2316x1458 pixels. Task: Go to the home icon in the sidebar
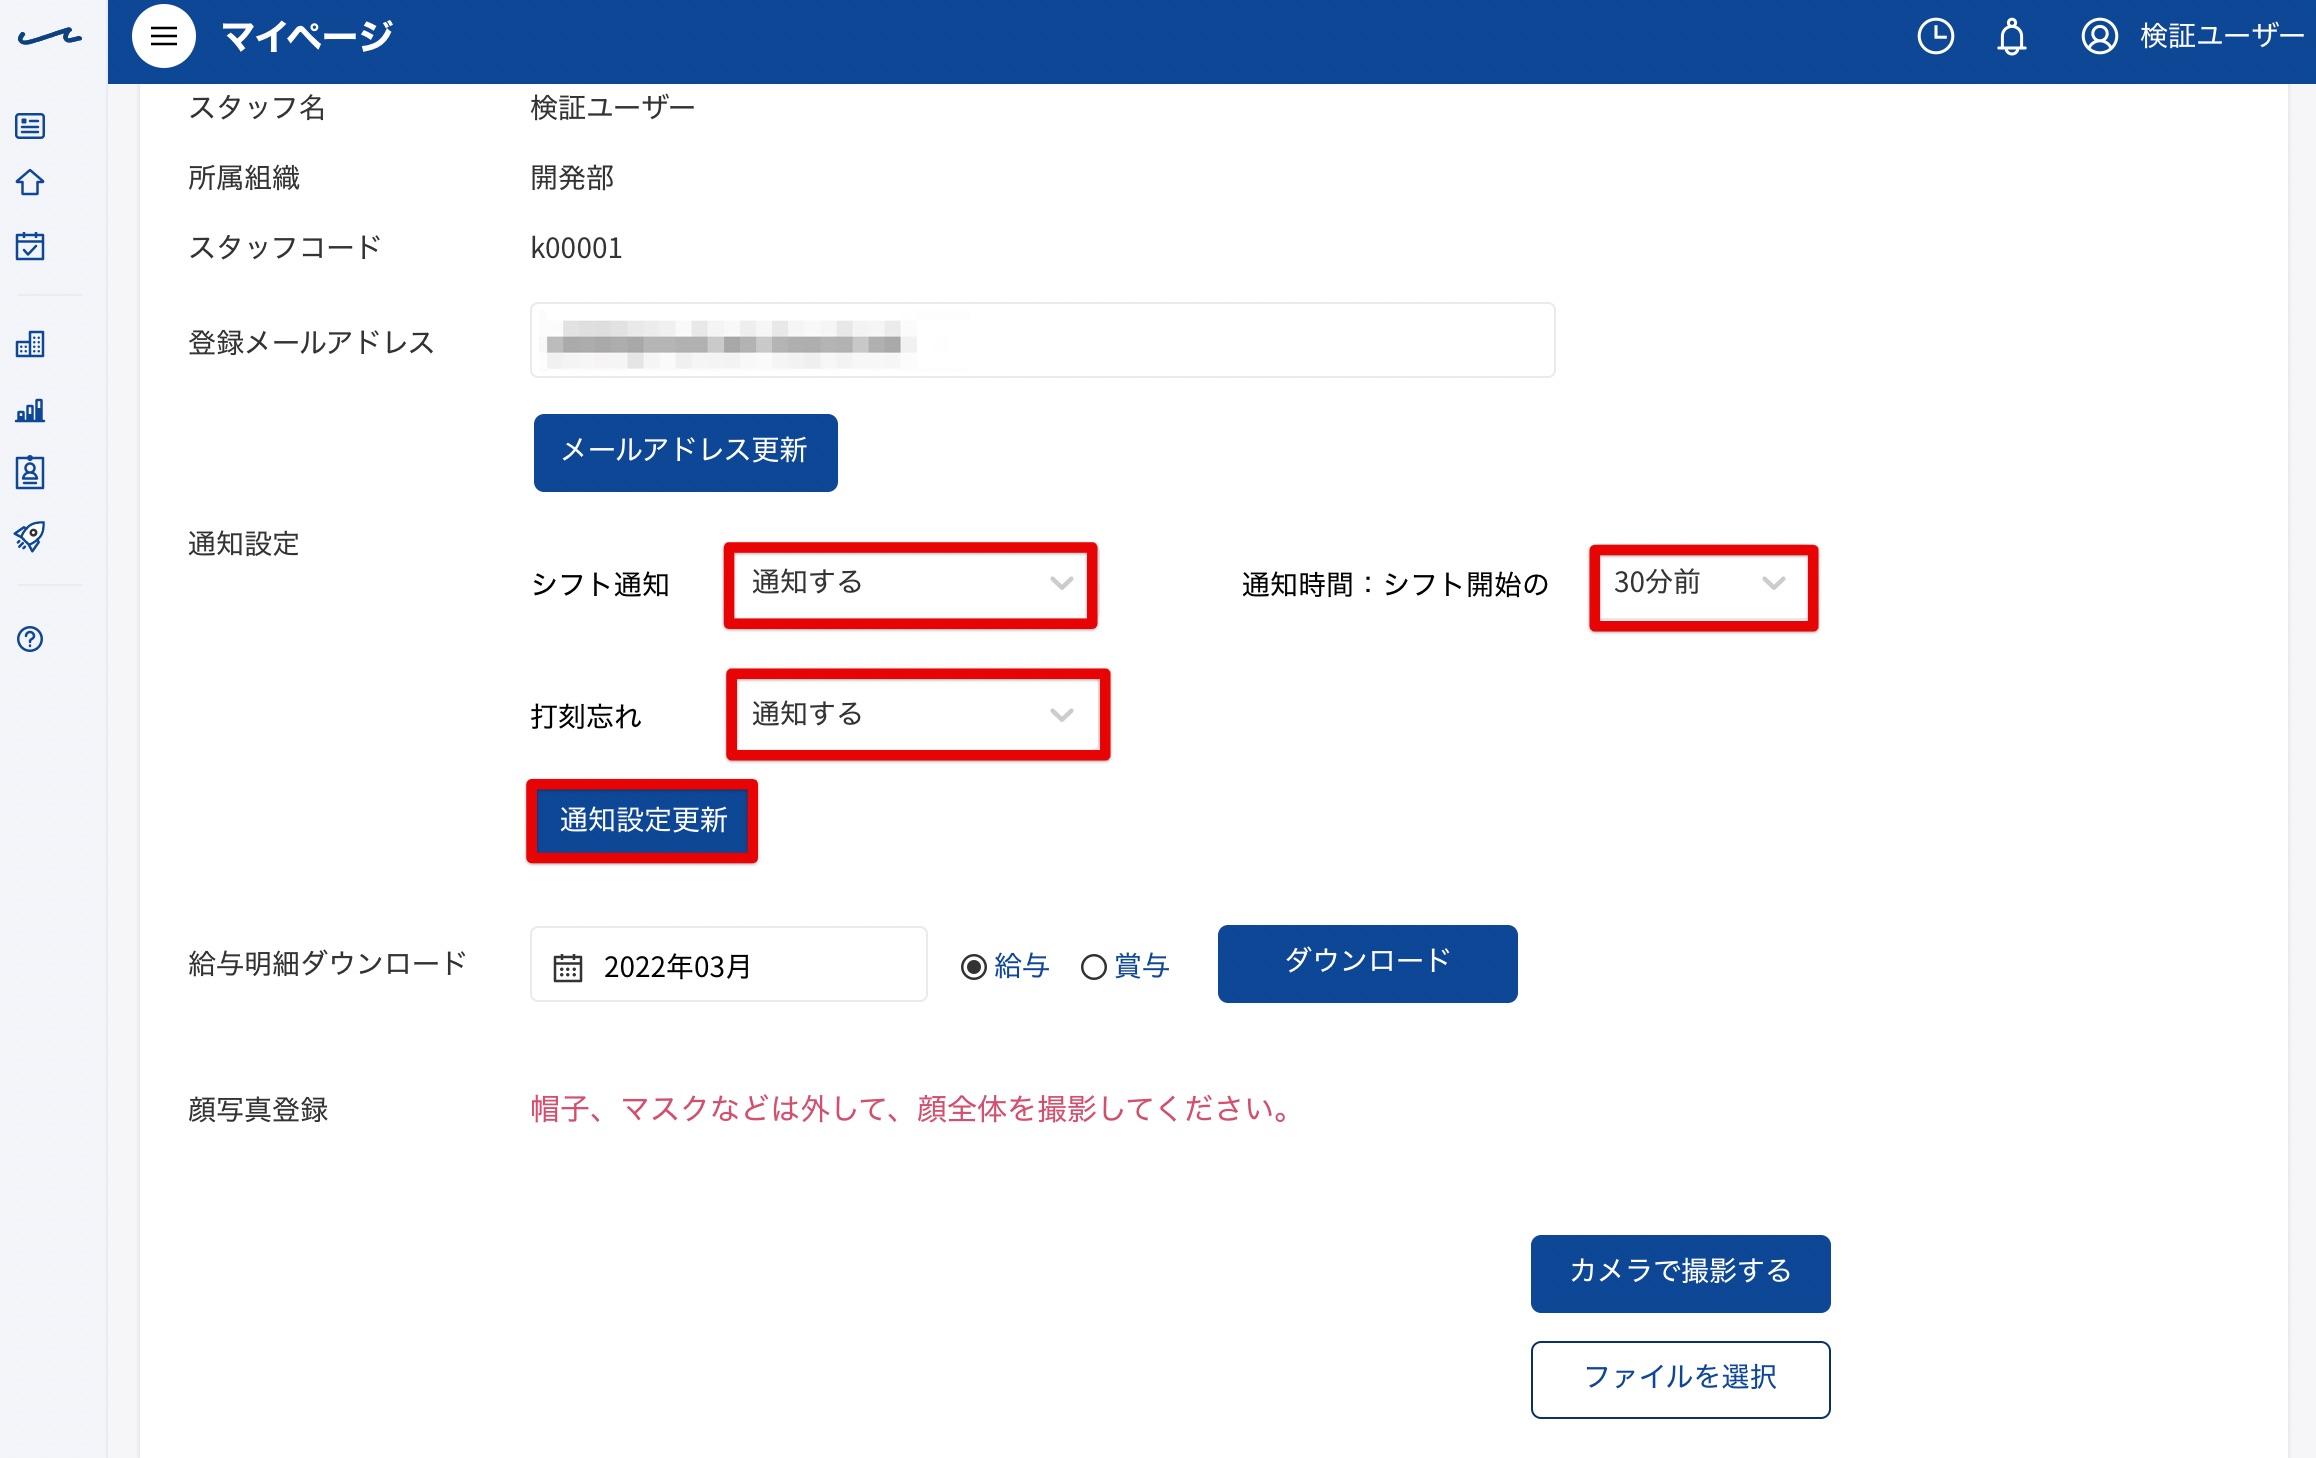coord(30,183)
